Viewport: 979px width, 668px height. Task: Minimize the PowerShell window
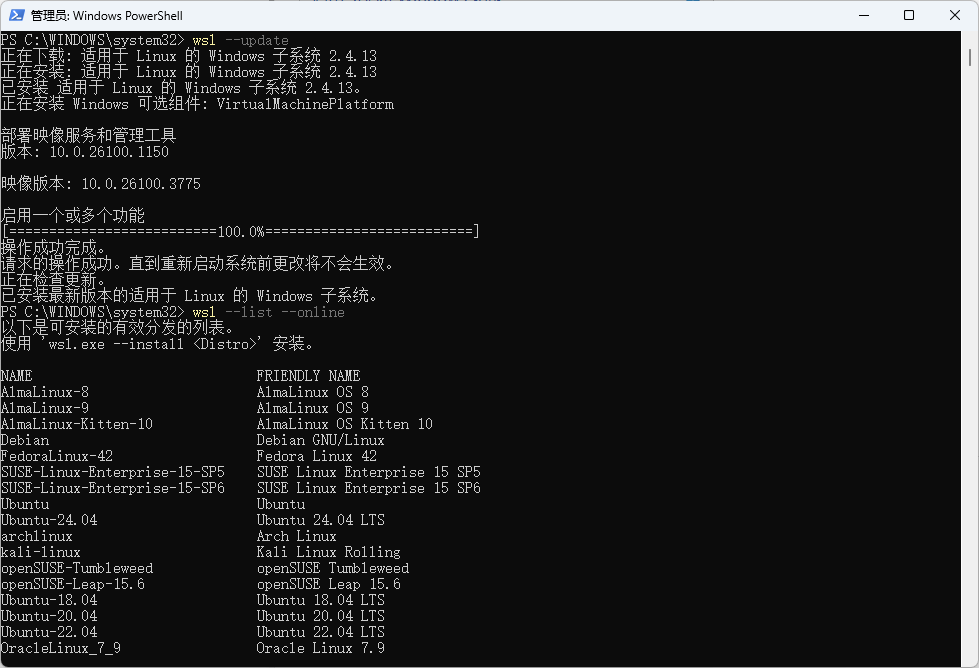pyautogui.click(x=864, y=15)
